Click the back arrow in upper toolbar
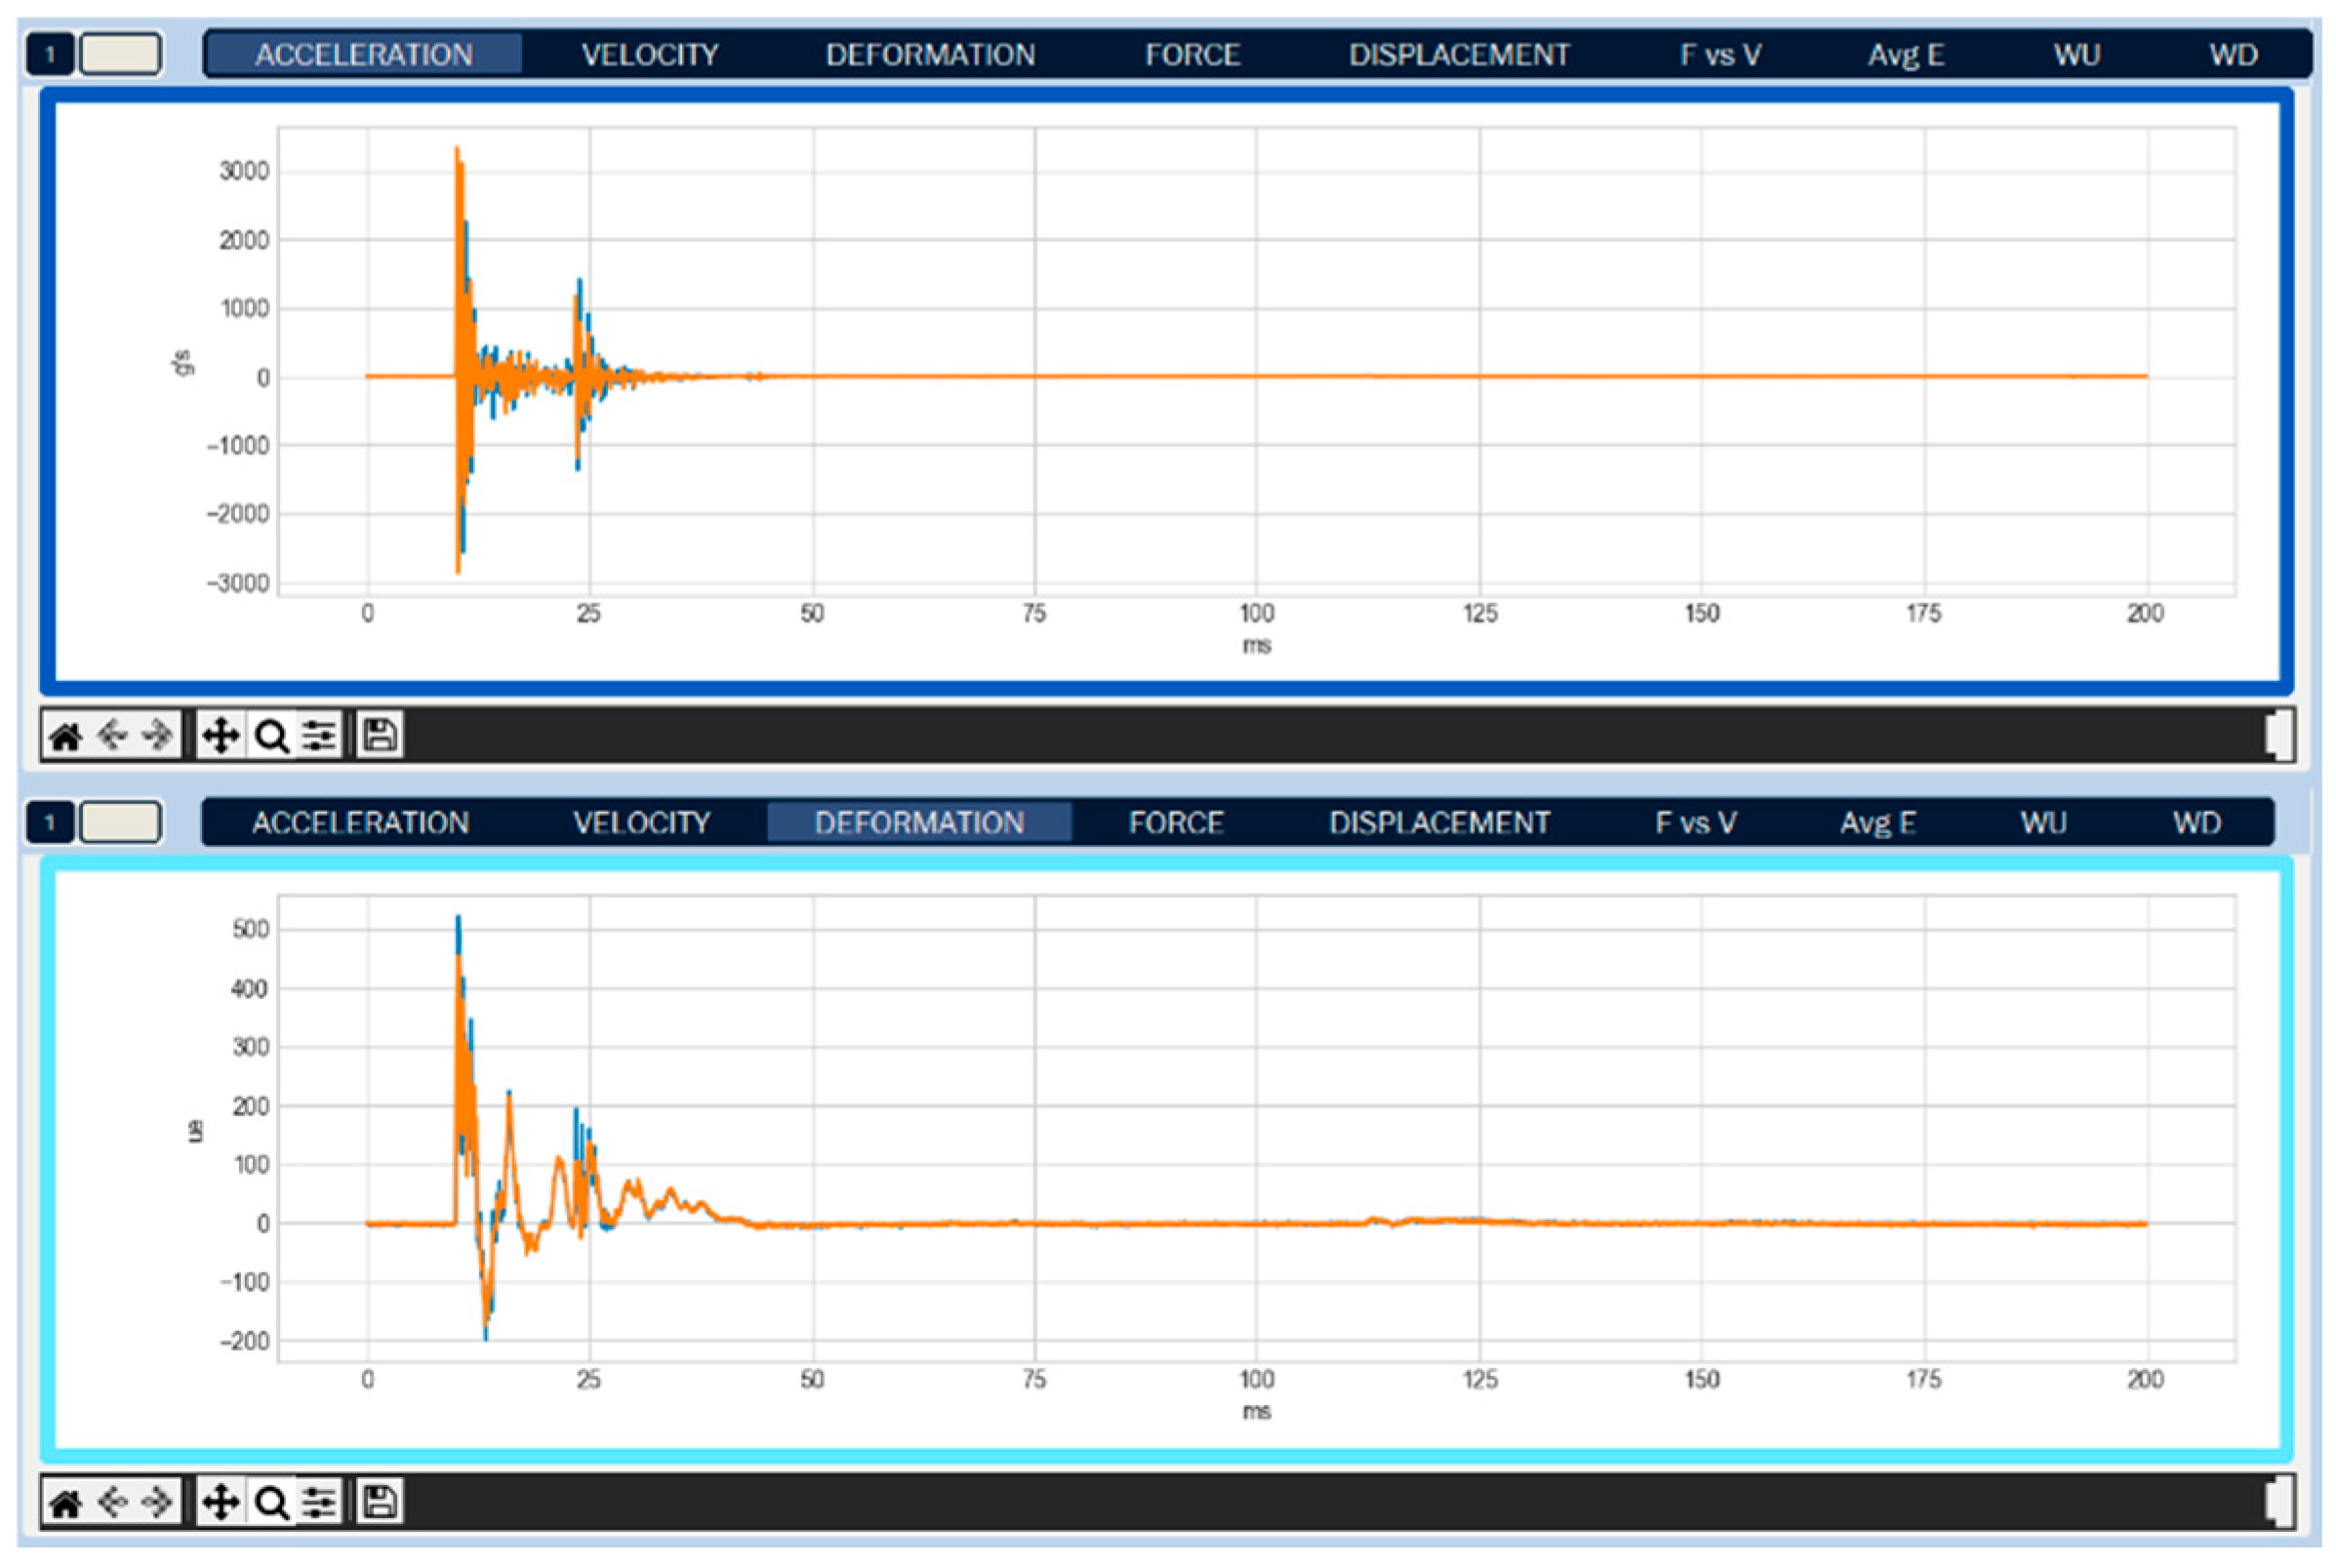The width and height of the screenshot is (2336, 1568). click(x=112, y=737)
